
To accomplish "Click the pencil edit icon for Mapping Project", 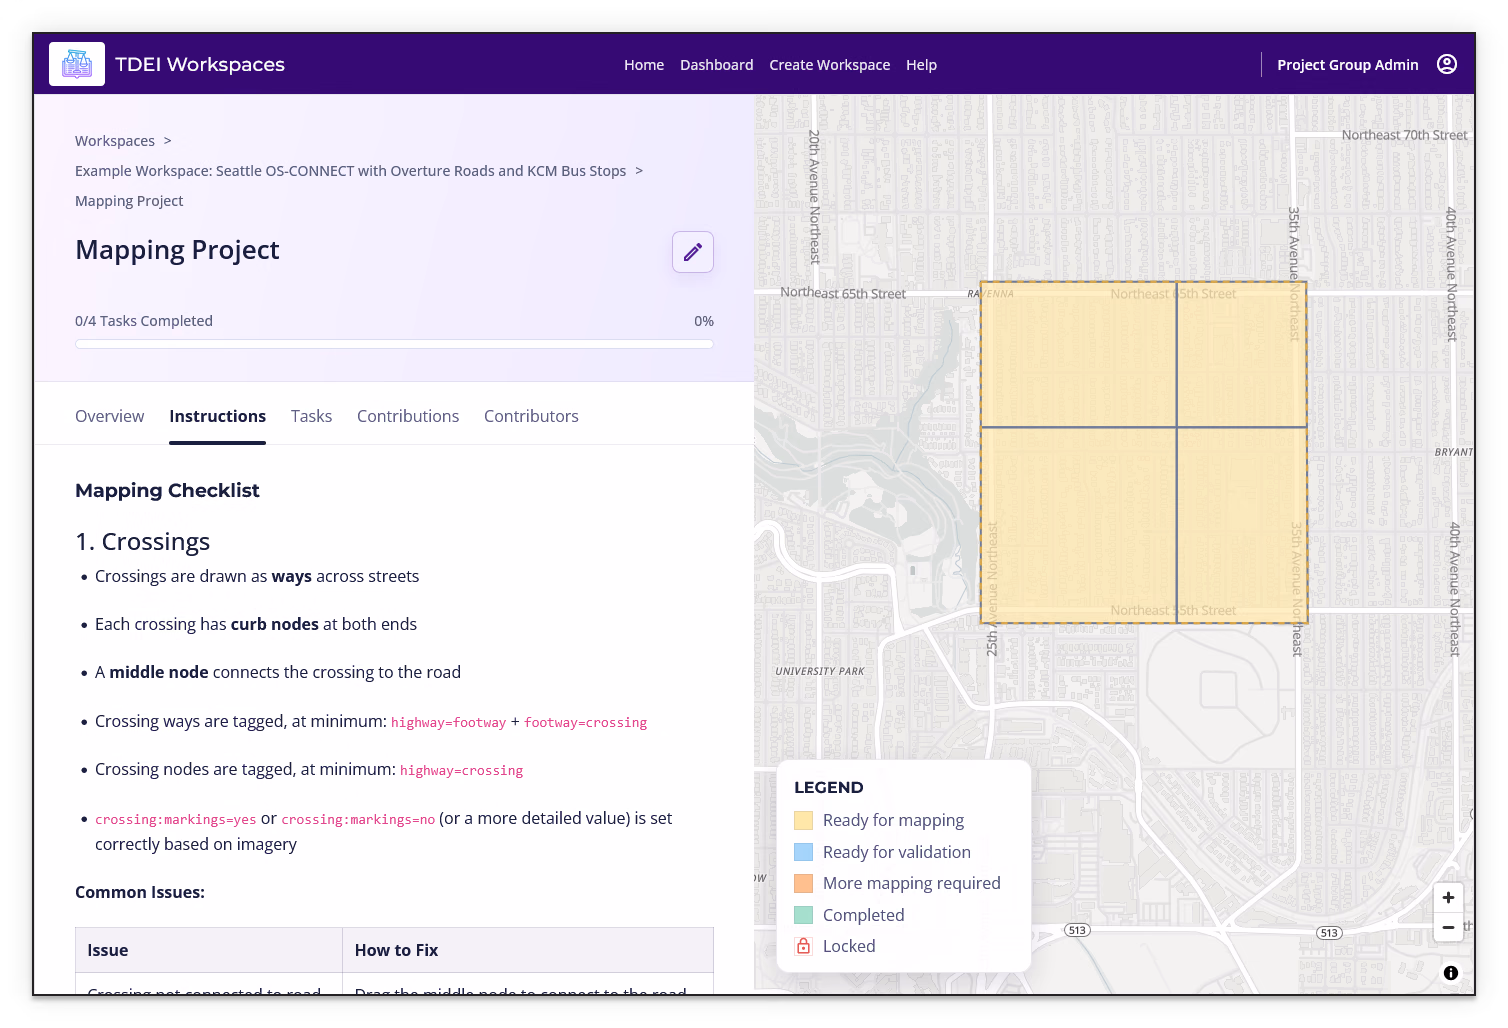I will (x=693, y=252).
